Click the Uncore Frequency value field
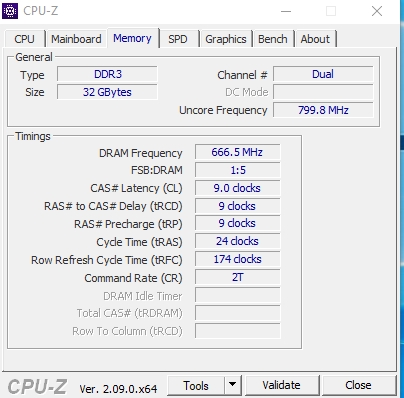The height and width of the screenshot is (398, 404). click(323, 110)
